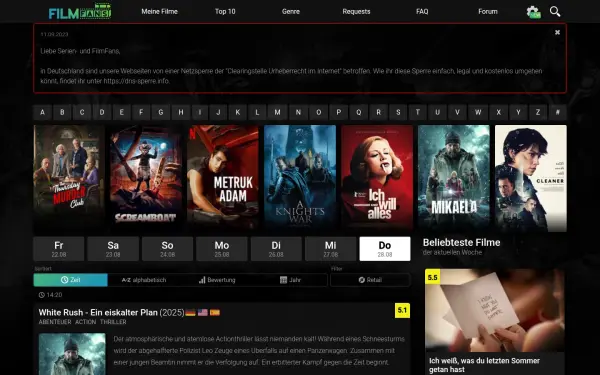Filter movies by letter J
Viewport: 600px width, 375px height.
(x=218, y=112)
